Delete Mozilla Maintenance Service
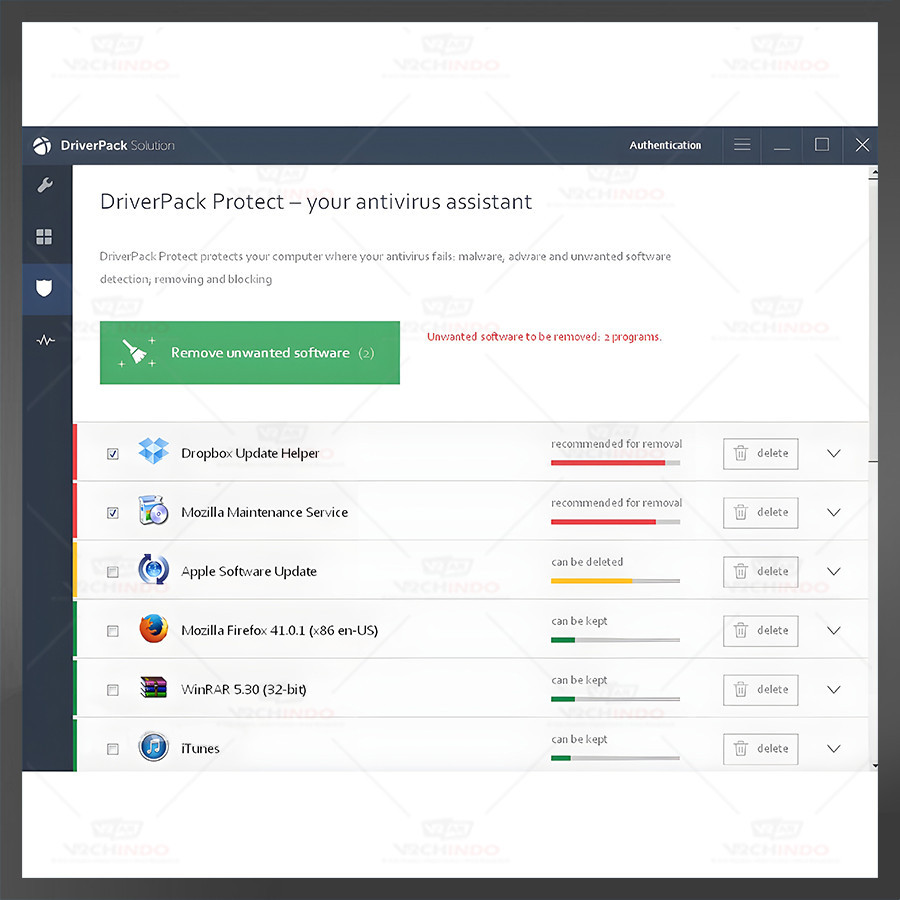Image resolution: width=900 pixels, height=900 pixels. (761, 513)
